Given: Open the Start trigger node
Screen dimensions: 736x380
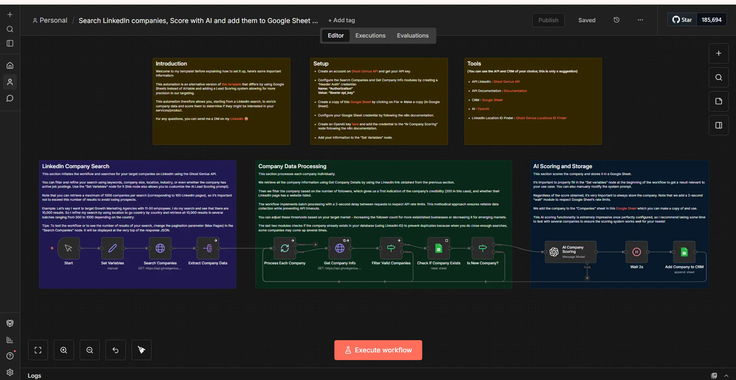Looking at the screenshot, I should (x=69, y=248).
